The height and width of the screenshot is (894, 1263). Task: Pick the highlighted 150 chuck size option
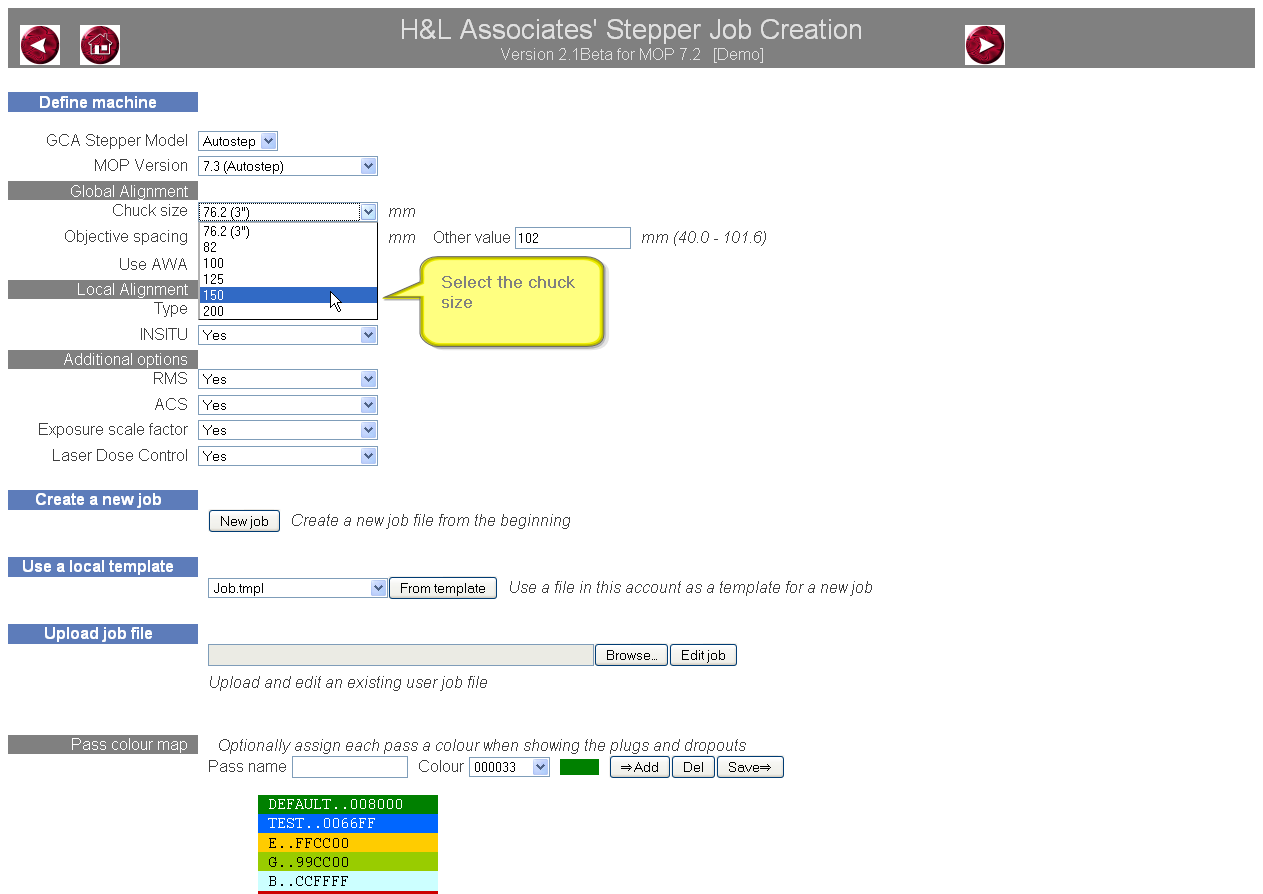pyautogui.click(x=288, y=295)
